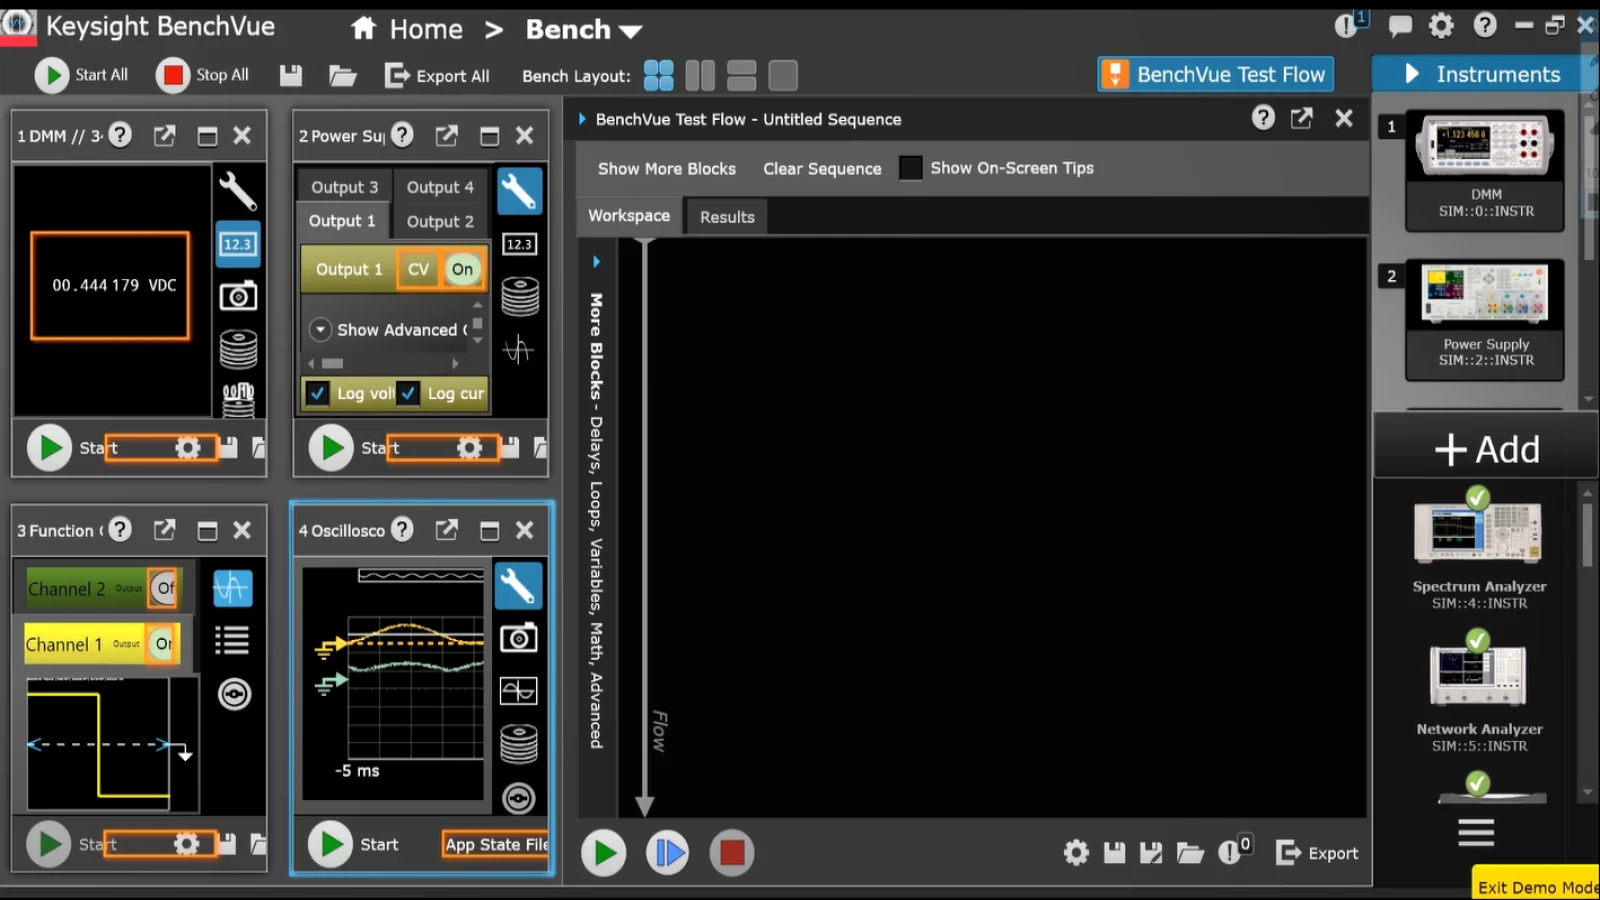The width and height of the screenshot is (1600, 900).
Task: Select DMM digital 12.3 display view
Action: click(x=238, y=244)
